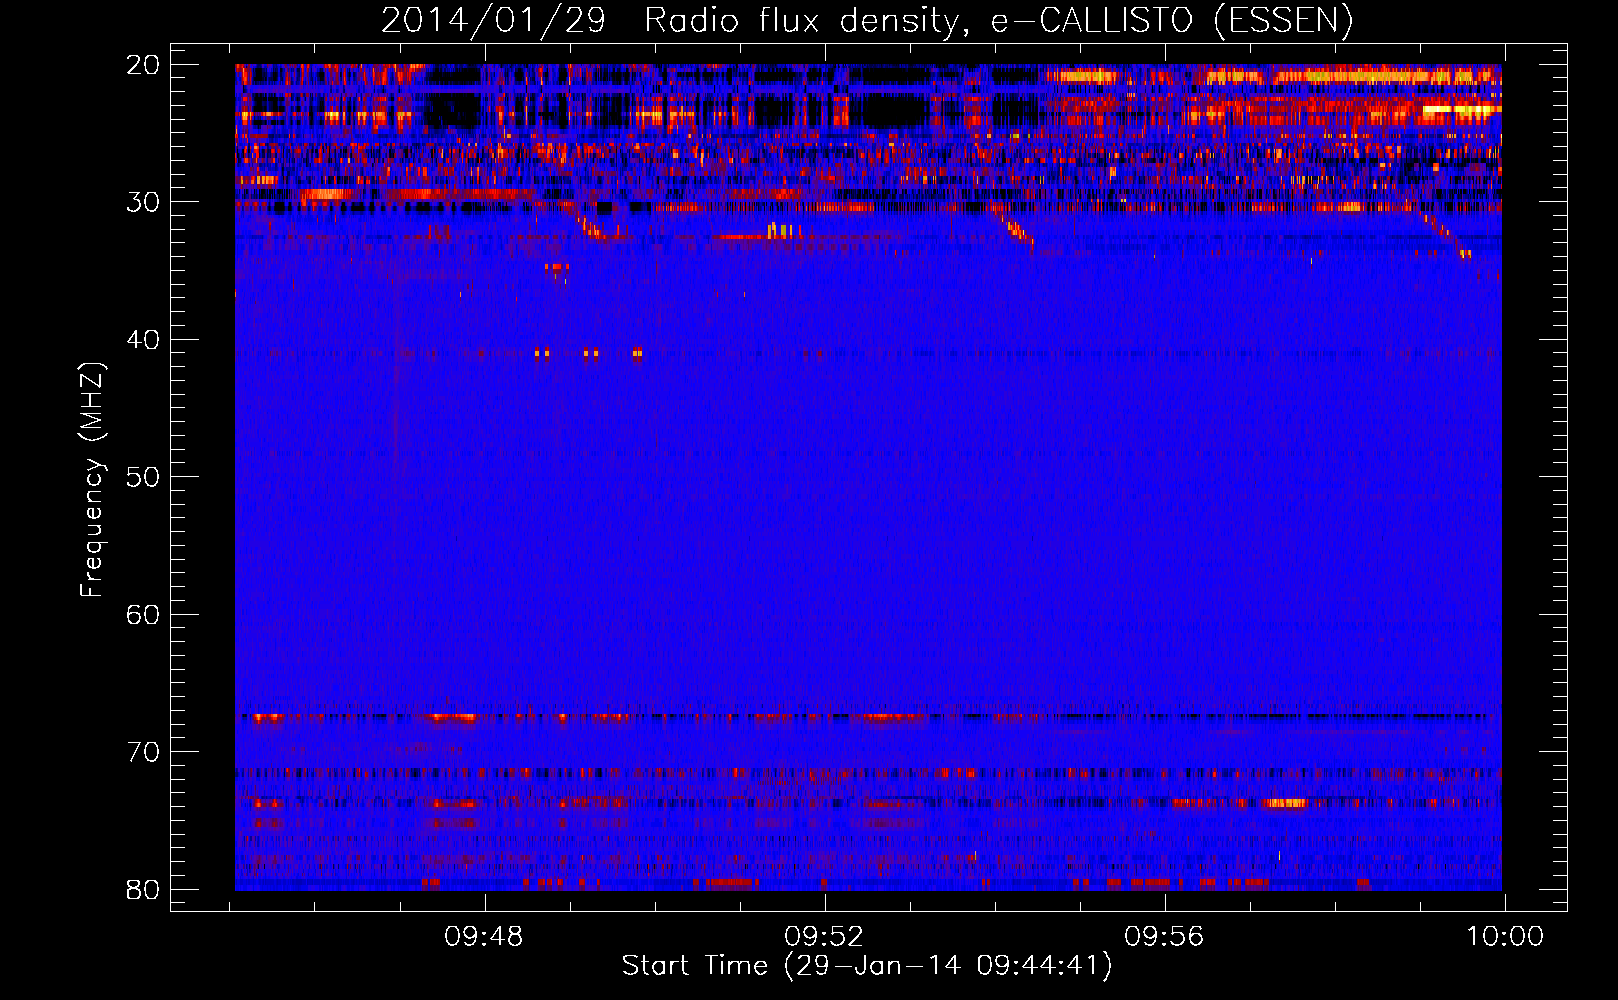Click the 10:00 time tick label
1618x1000 pixels.
click(x=1504, y=937)
